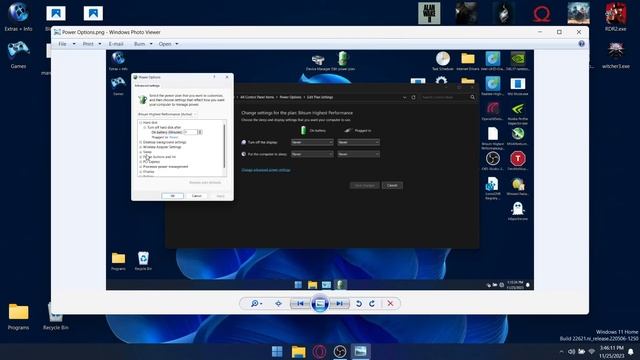Select the Extras + Info desktop icon
The width and height of the screenshot is (640, 360).
coord(18,17)
